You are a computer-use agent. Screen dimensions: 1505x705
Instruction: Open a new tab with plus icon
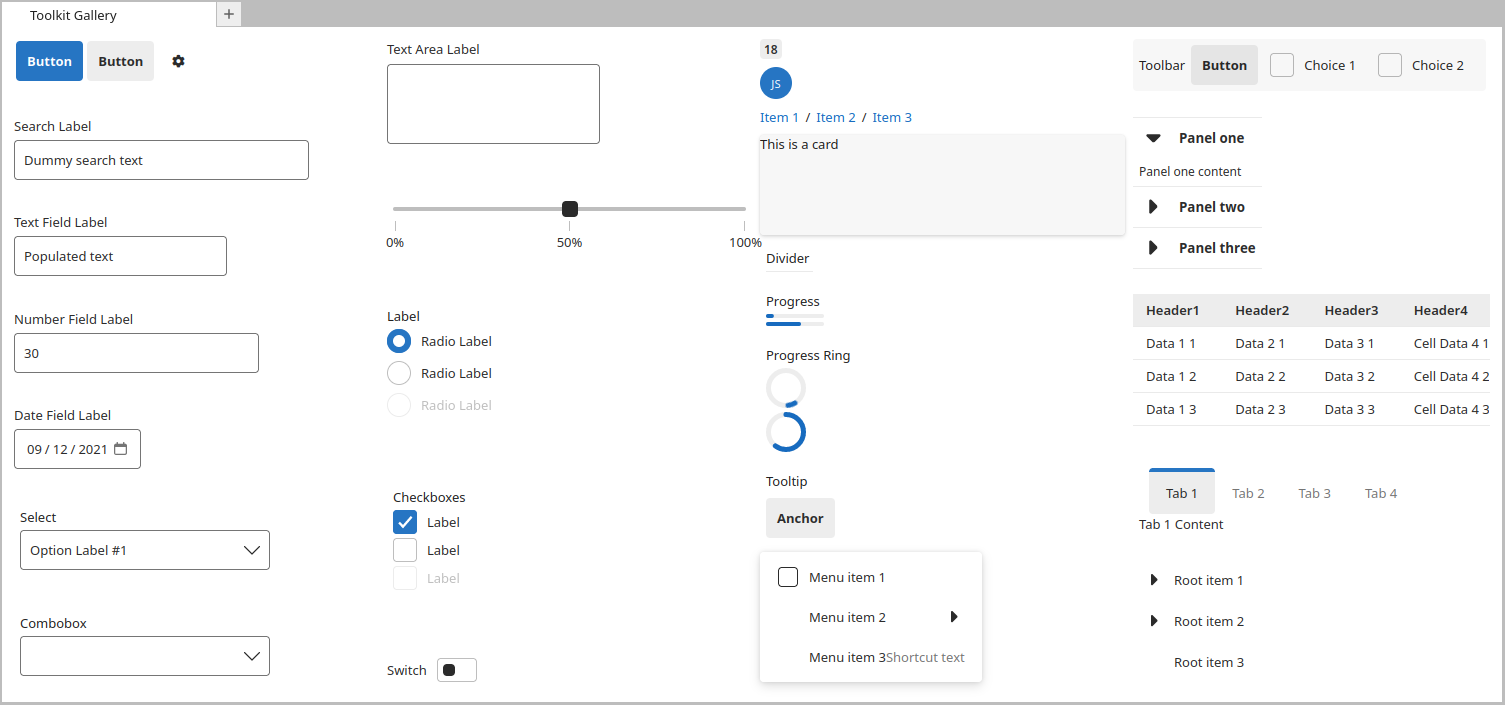[229, 14]
